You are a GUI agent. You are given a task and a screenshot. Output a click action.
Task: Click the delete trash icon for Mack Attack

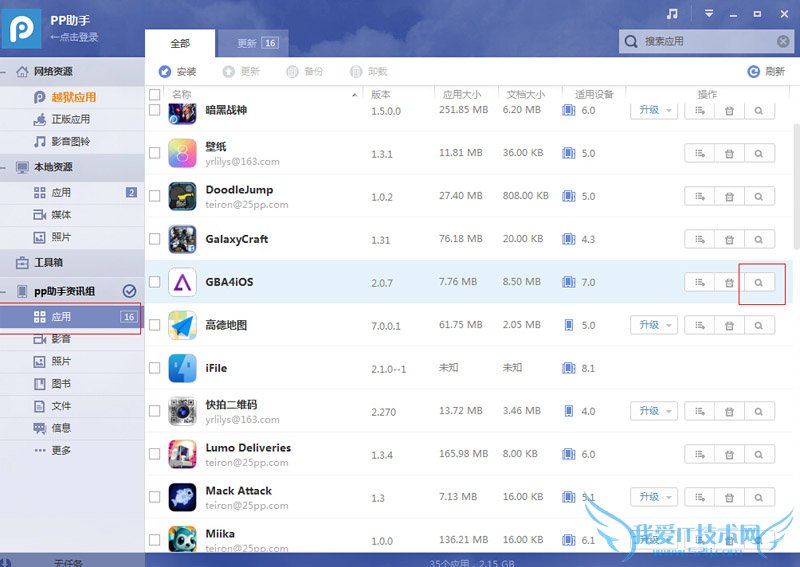(x=730, y=497)
